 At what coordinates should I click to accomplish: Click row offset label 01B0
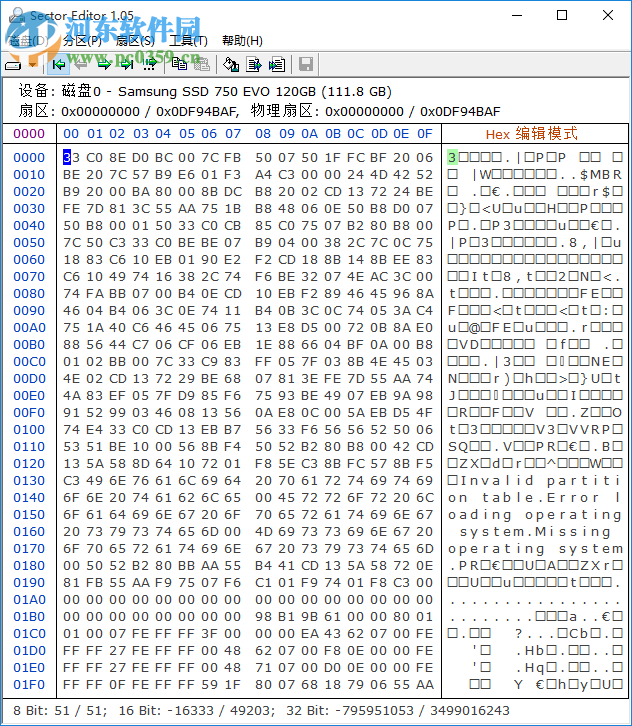[x=29, y=617]
